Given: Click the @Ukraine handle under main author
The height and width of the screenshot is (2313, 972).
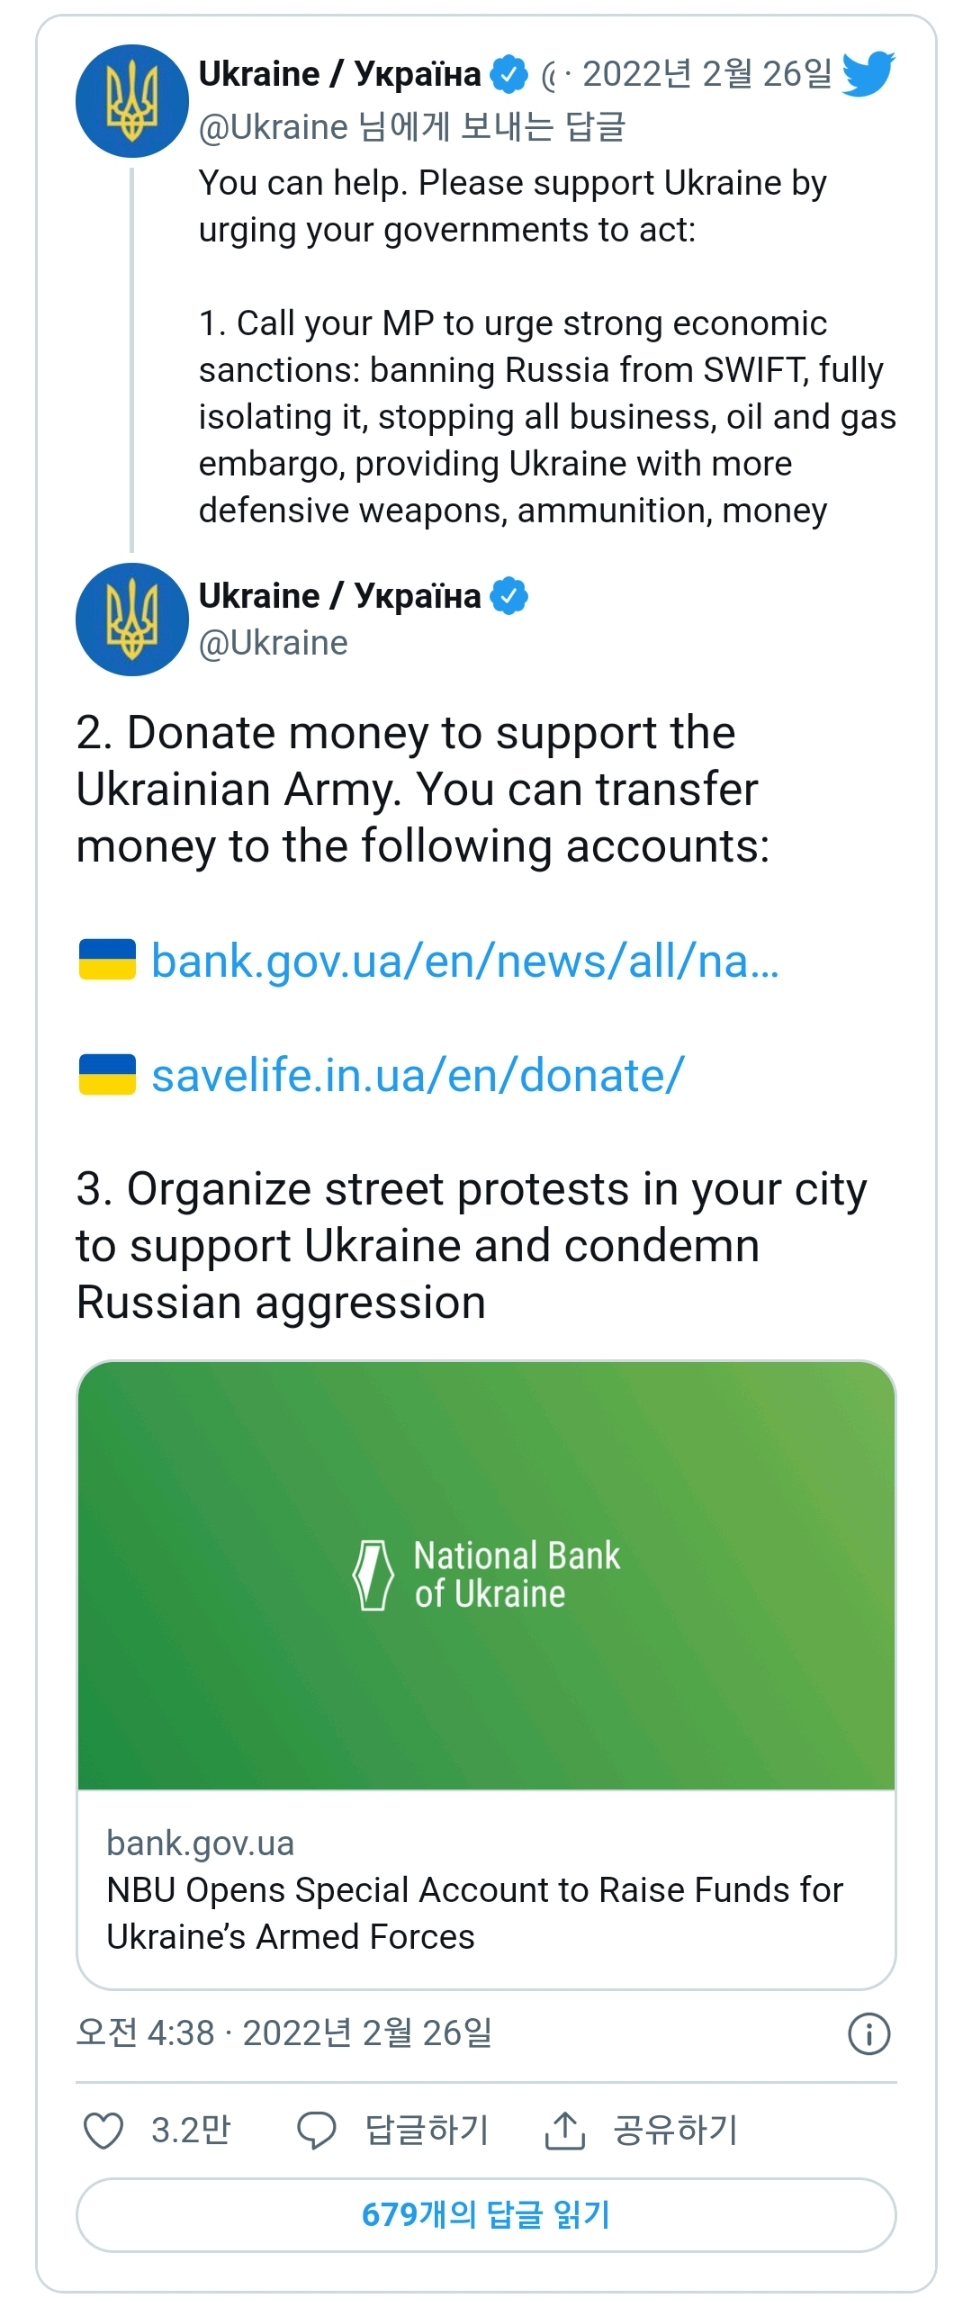Looking at the screenshot, I should (273, 643).
